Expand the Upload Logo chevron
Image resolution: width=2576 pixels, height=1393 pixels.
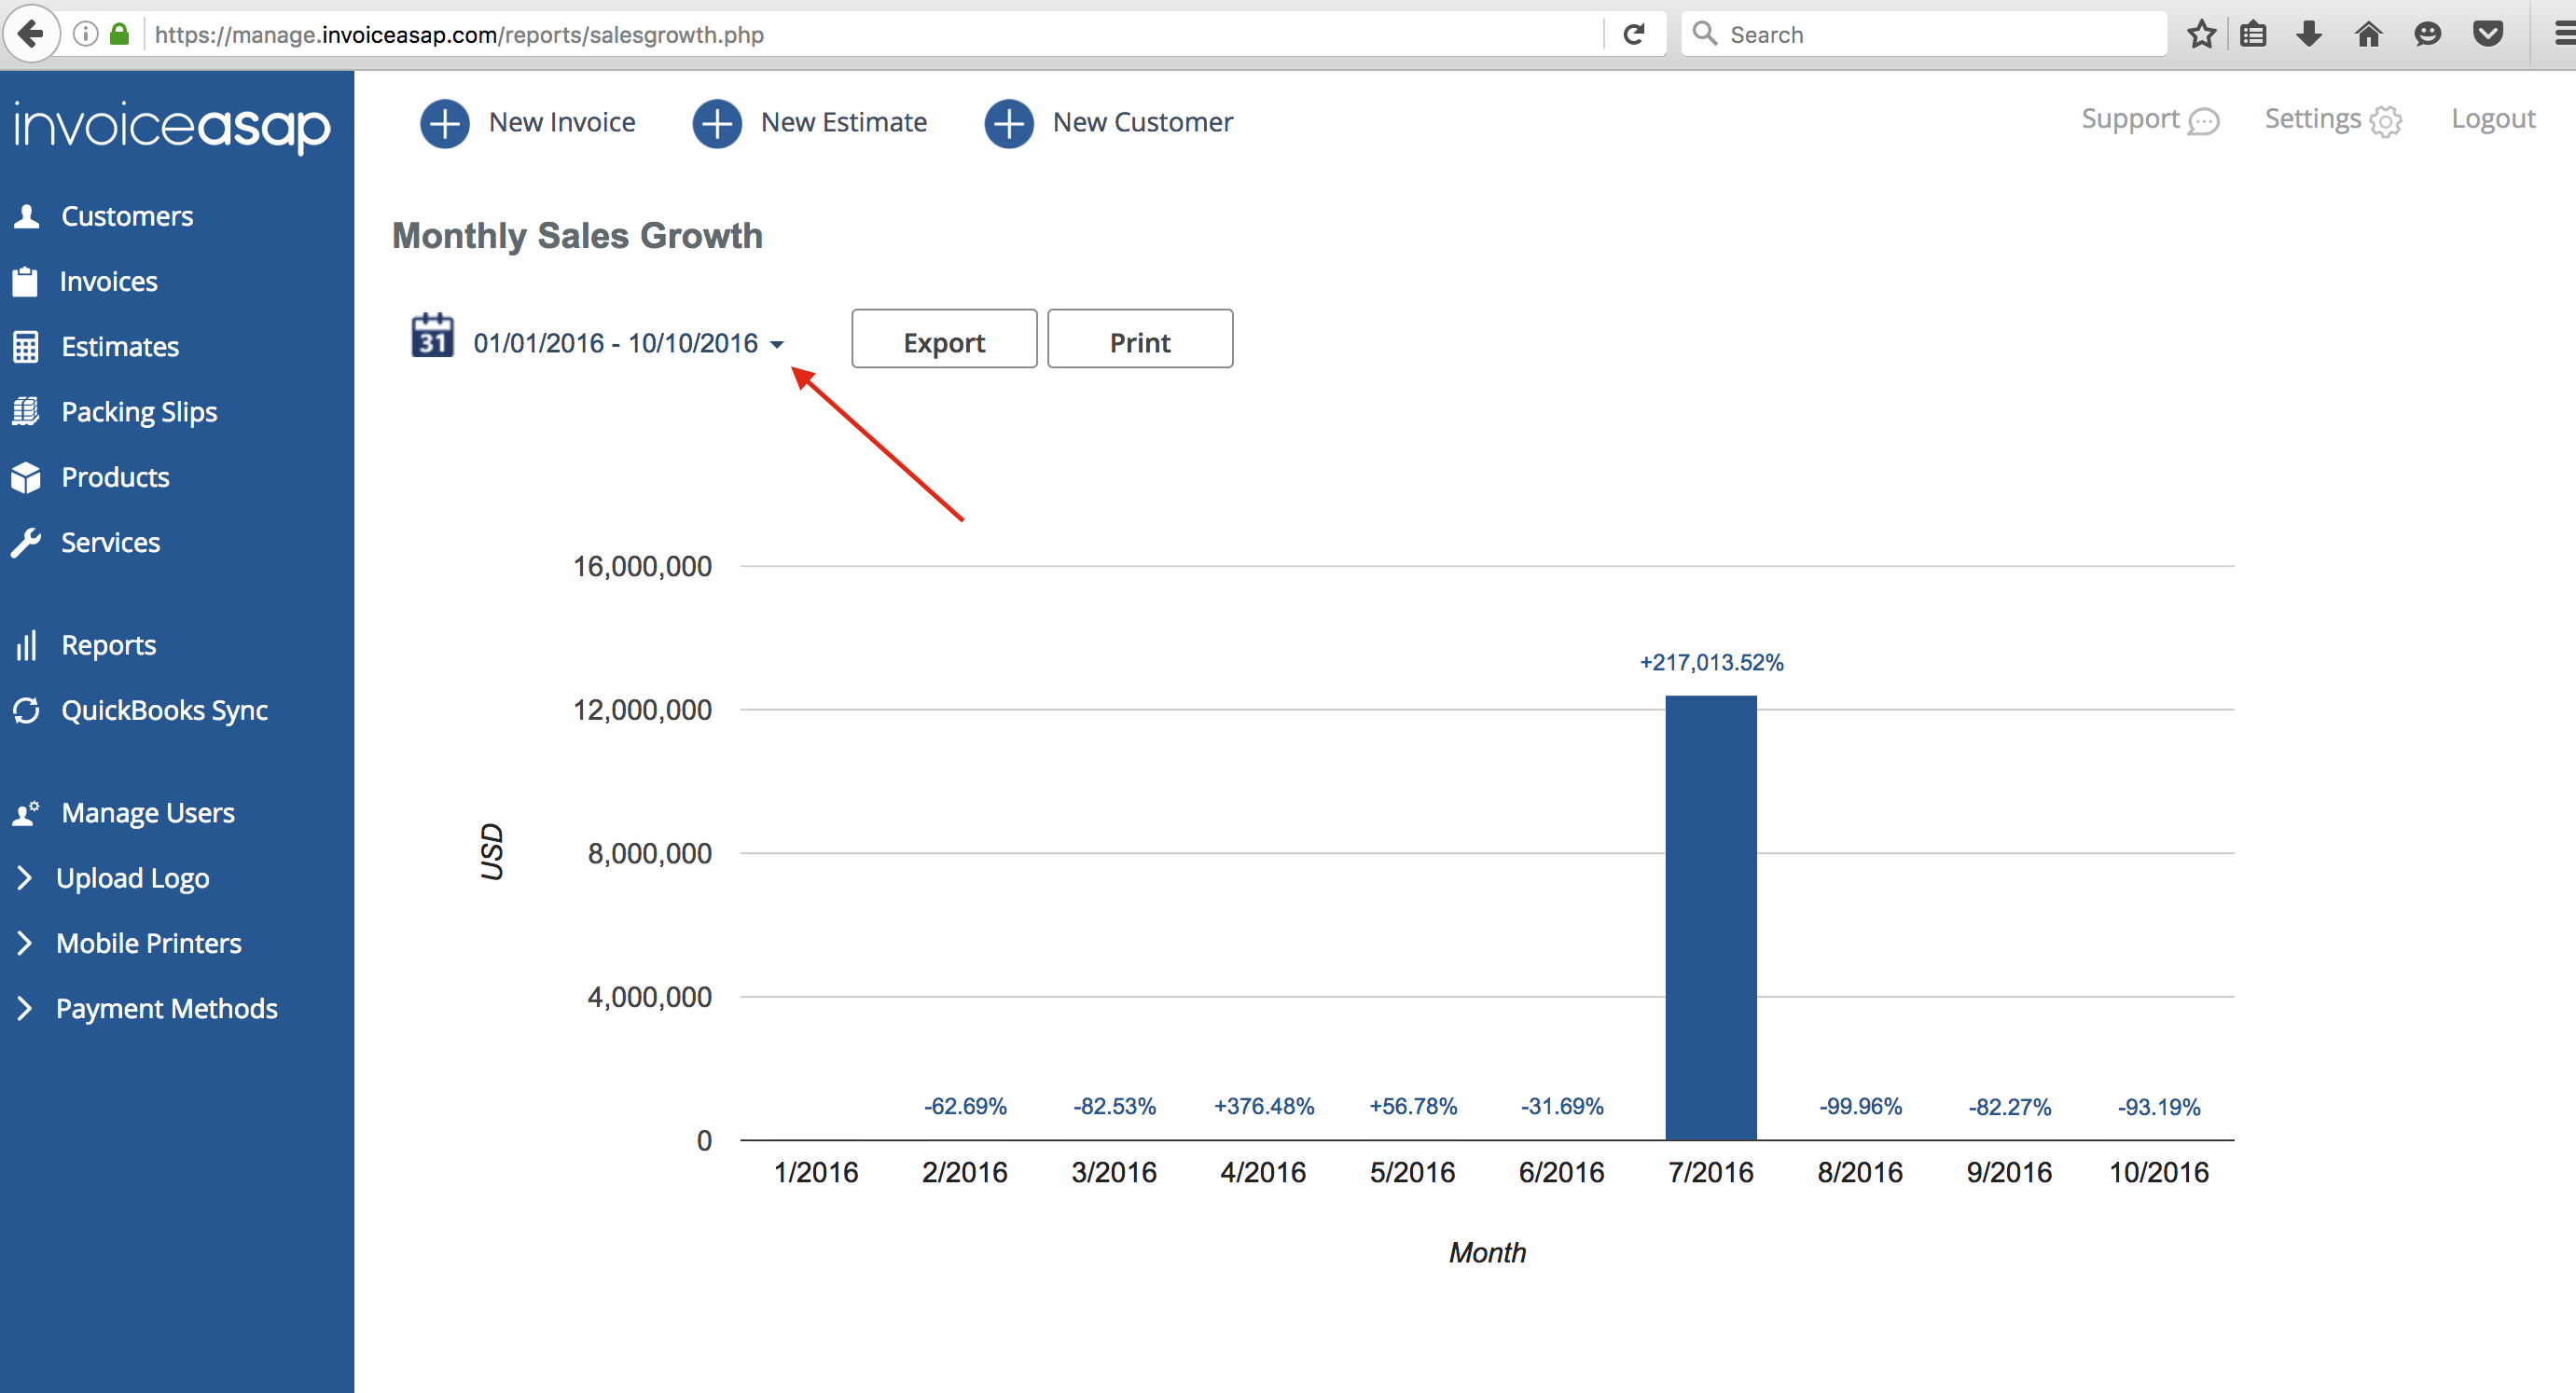point(25,877)
